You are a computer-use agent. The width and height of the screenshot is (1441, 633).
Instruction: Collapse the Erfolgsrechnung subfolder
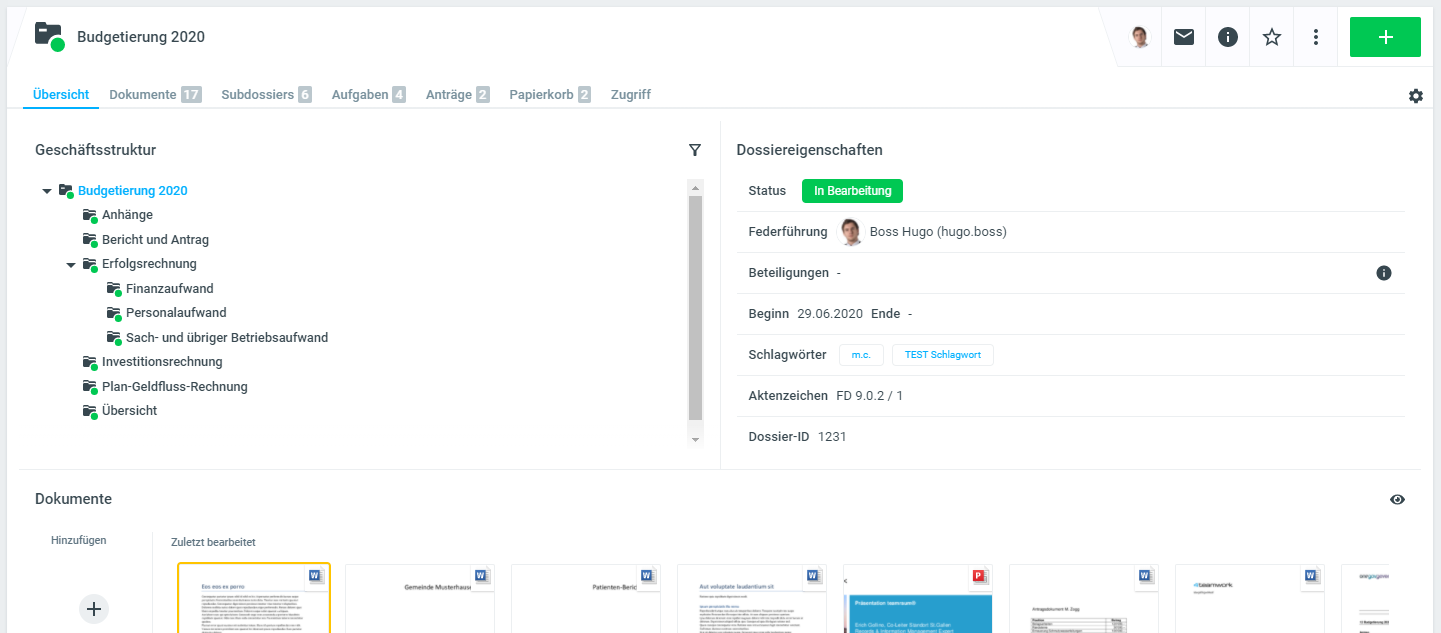coord(71,265)
